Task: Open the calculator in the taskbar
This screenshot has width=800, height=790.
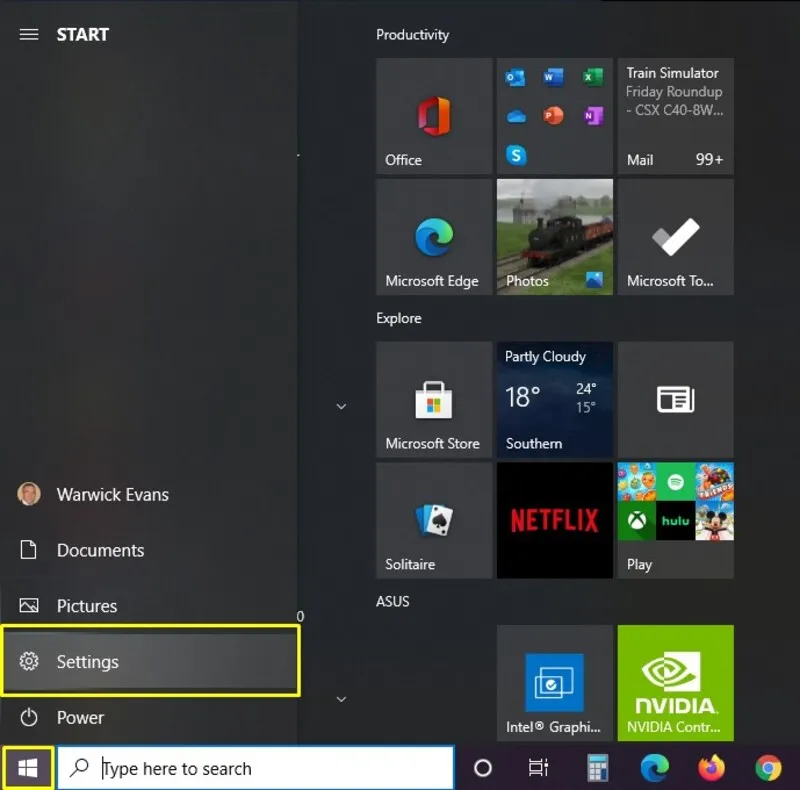Action: pyautogui.click(x=597, y=768)
